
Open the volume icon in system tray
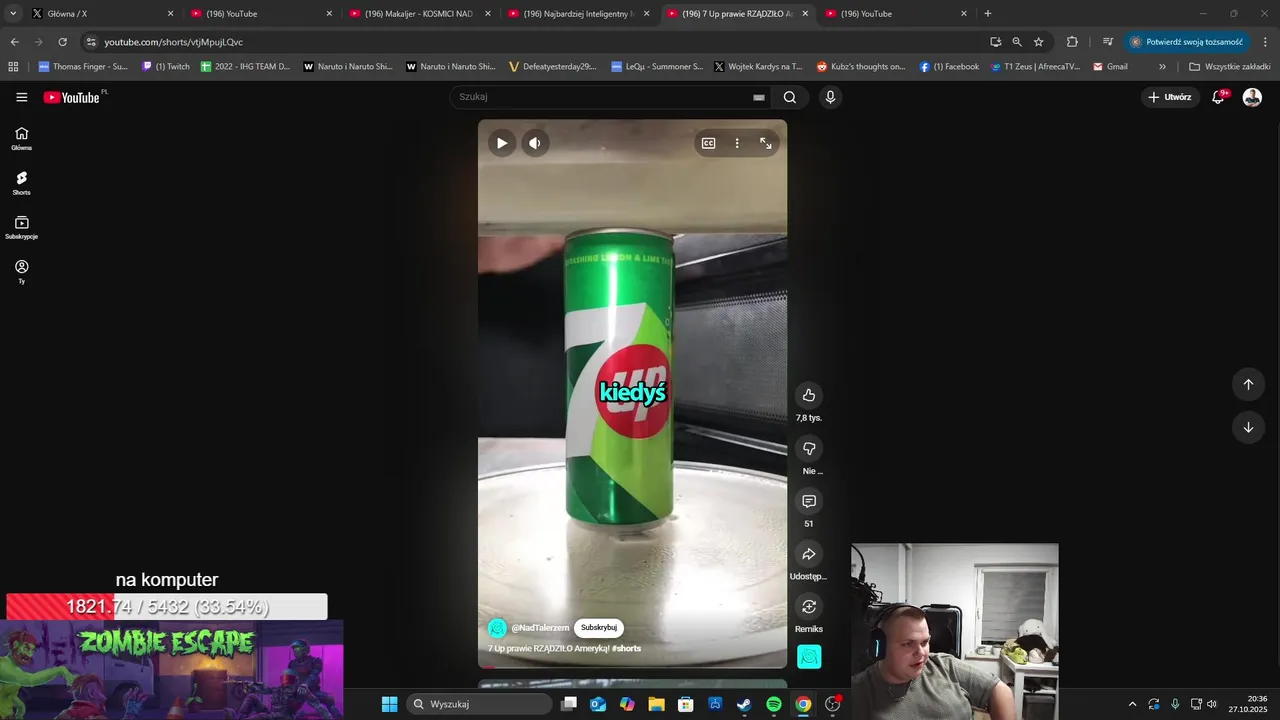[1212, 704]
